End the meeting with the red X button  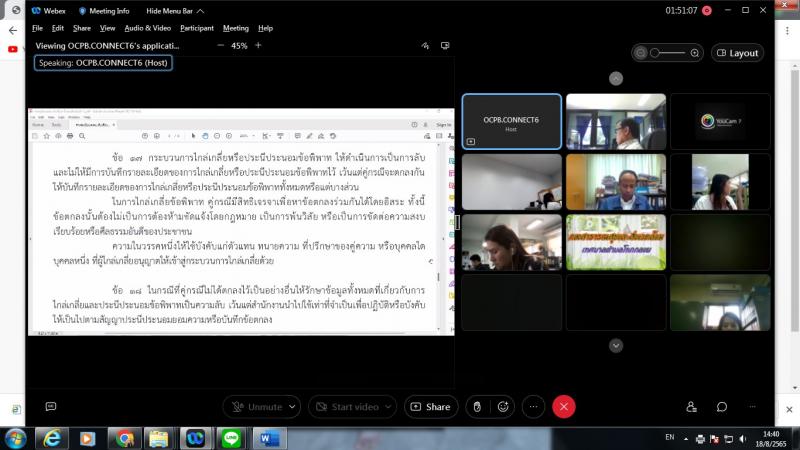pyautogui.click(x=564, y=407)
